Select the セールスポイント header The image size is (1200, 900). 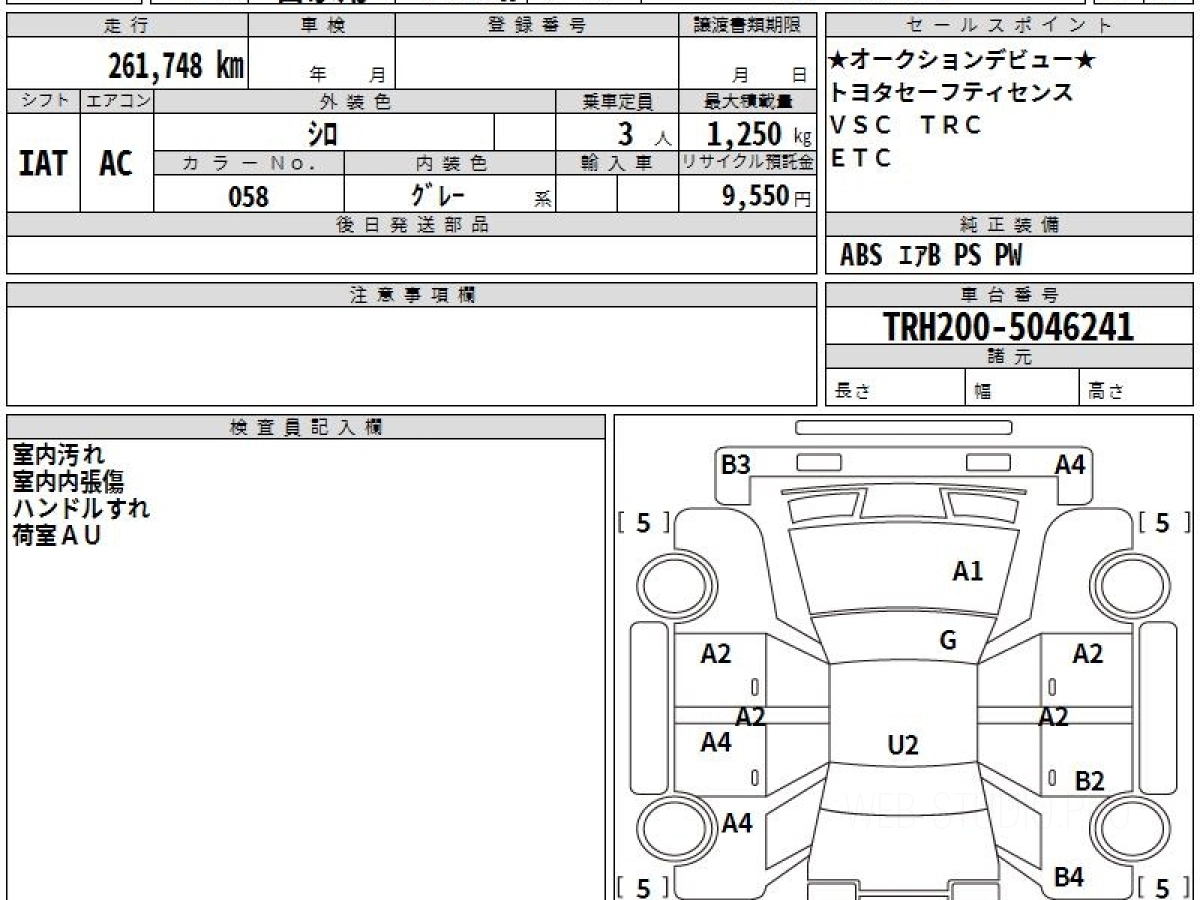pos(1009,26)
